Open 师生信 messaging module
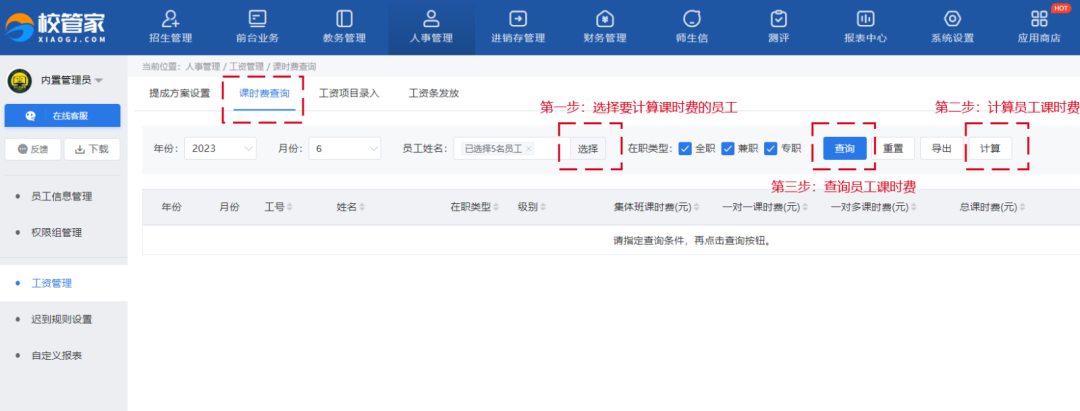1080x411 pixels. 691,27
